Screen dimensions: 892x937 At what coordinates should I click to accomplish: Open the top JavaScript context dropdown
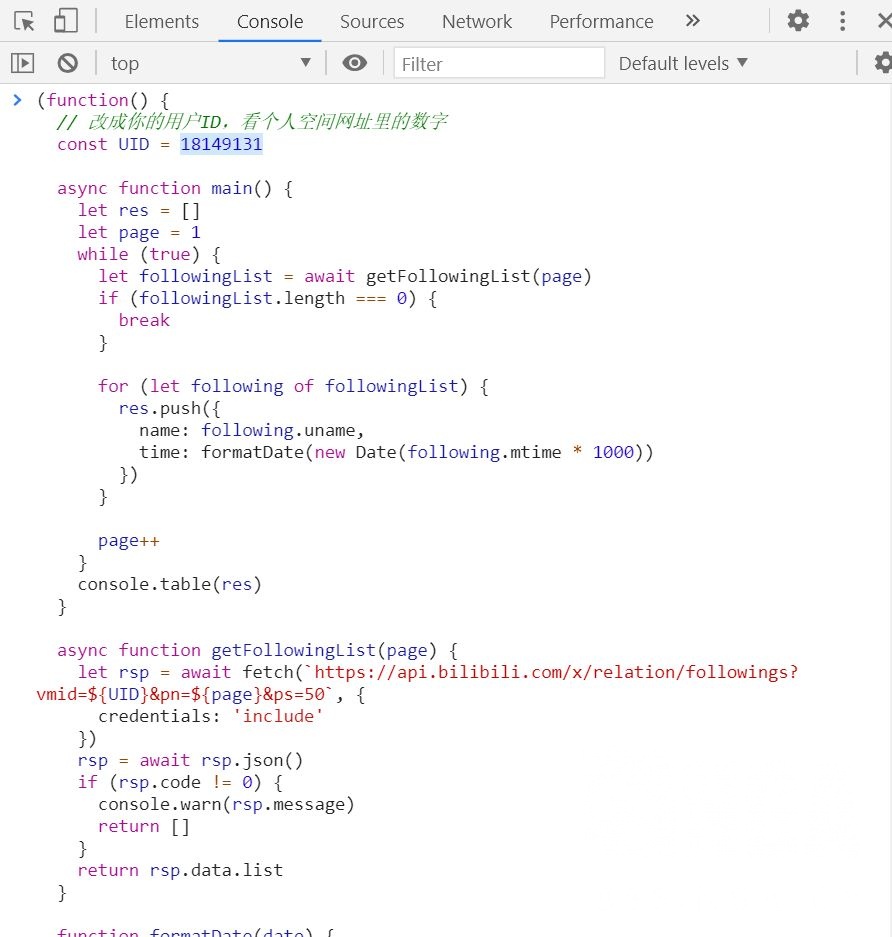(211, 63)
